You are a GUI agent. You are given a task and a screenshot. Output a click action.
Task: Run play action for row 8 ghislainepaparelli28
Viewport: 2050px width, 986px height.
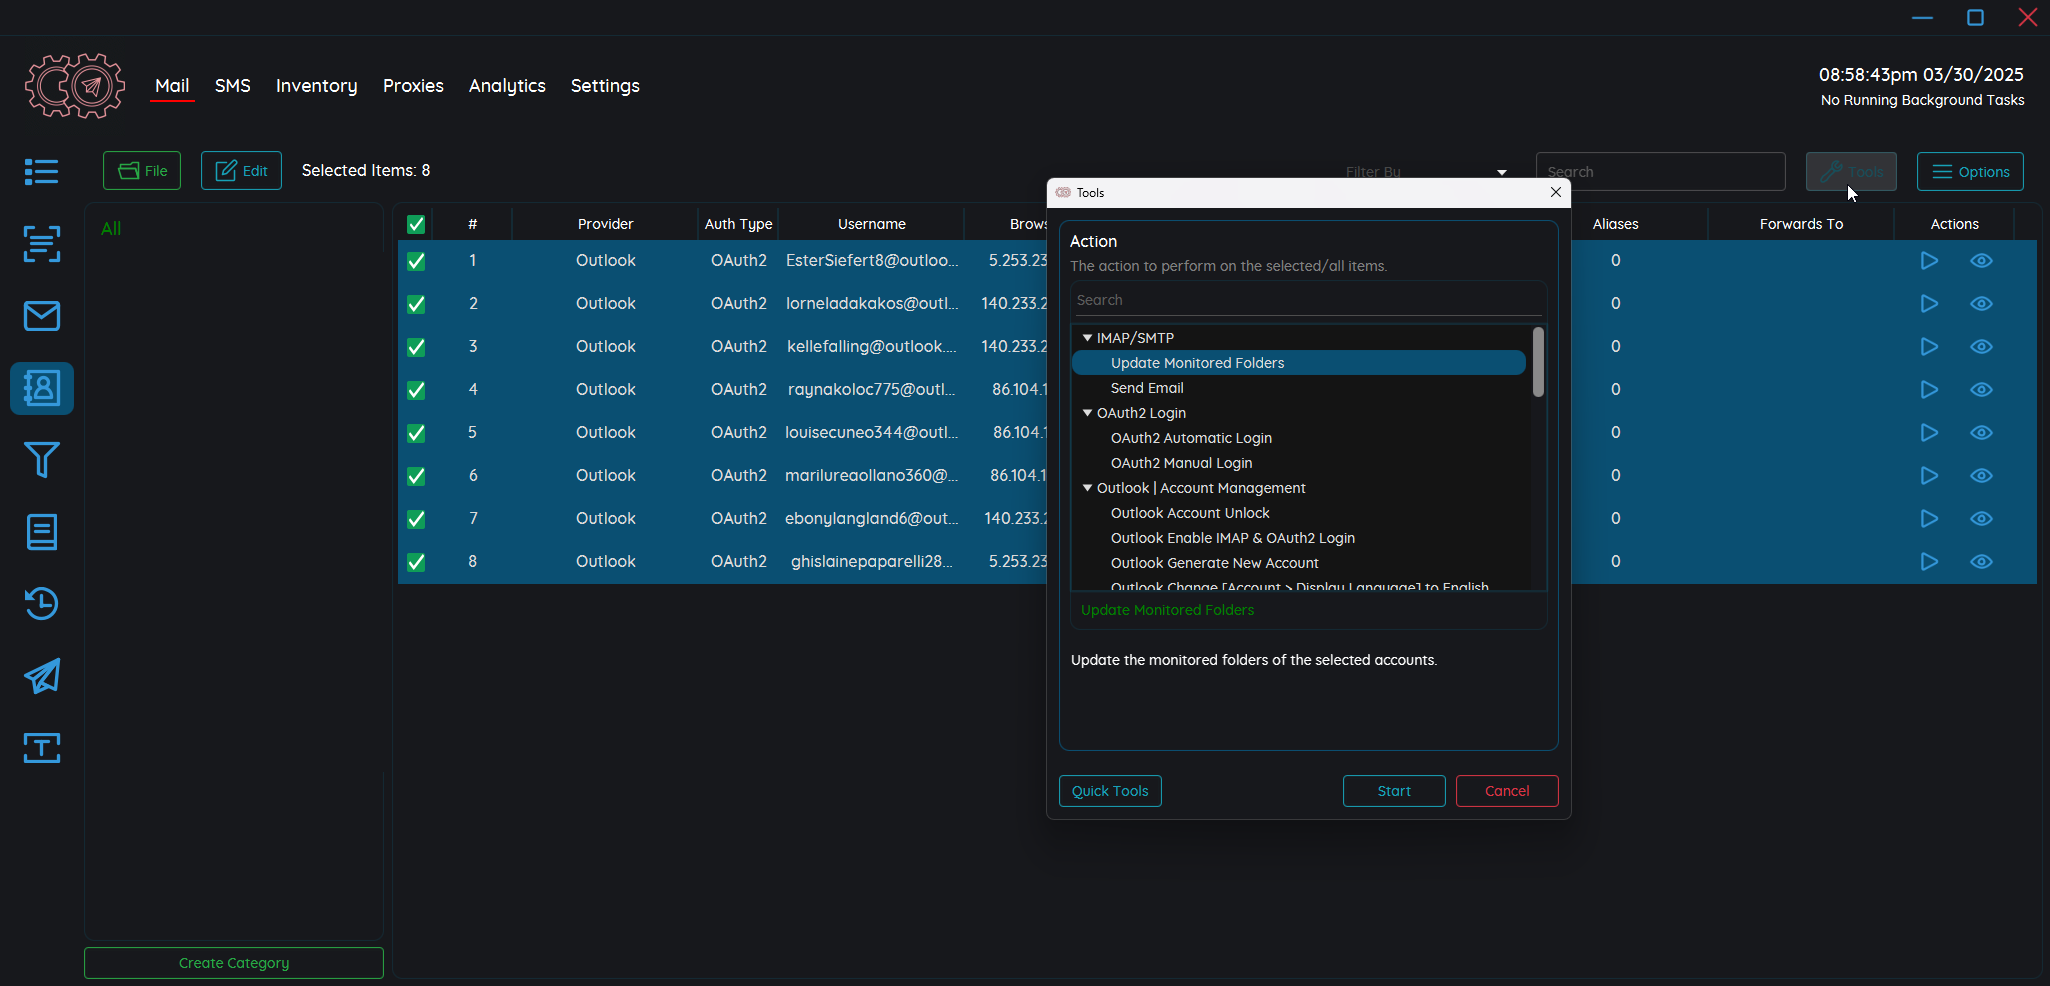[1929, 562]
